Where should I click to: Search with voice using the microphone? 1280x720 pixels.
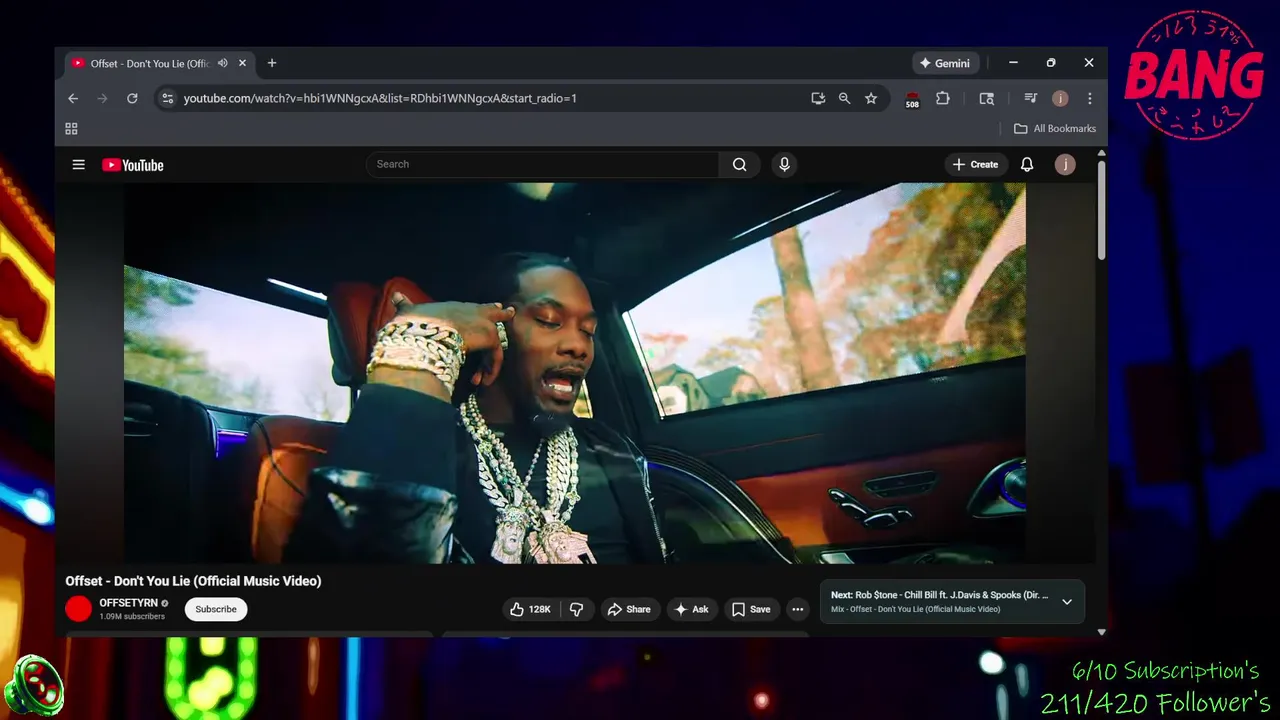784,164
